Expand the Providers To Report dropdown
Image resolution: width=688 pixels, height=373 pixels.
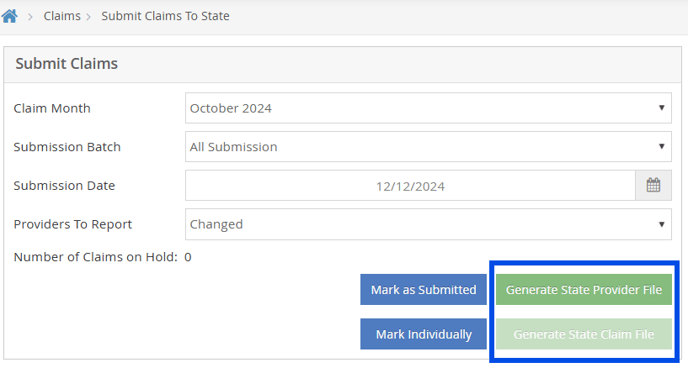click(x=428, y=224)
